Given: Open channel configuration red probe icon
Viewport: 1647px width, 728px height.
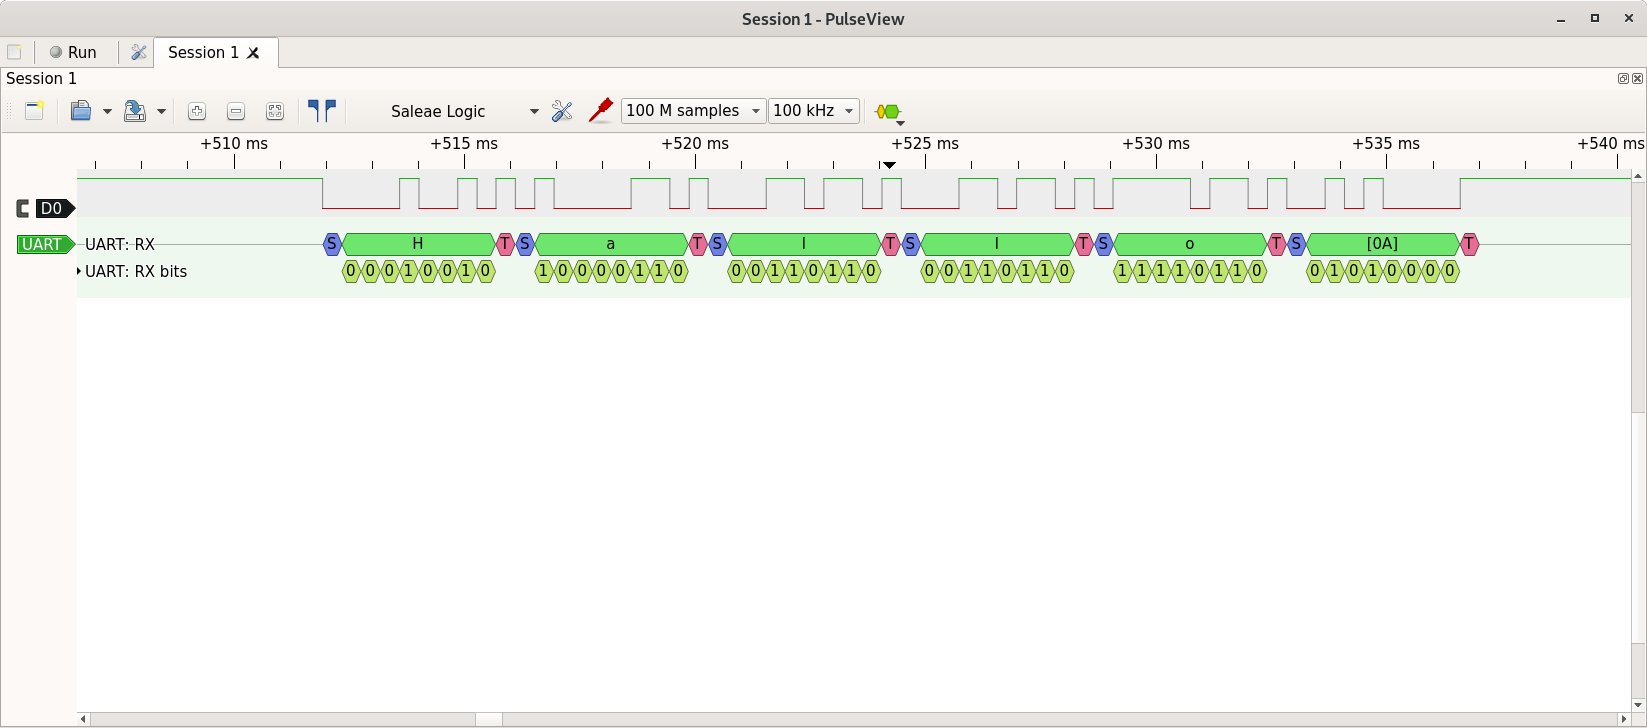Looking at the screenshot, I should [600, 111].
